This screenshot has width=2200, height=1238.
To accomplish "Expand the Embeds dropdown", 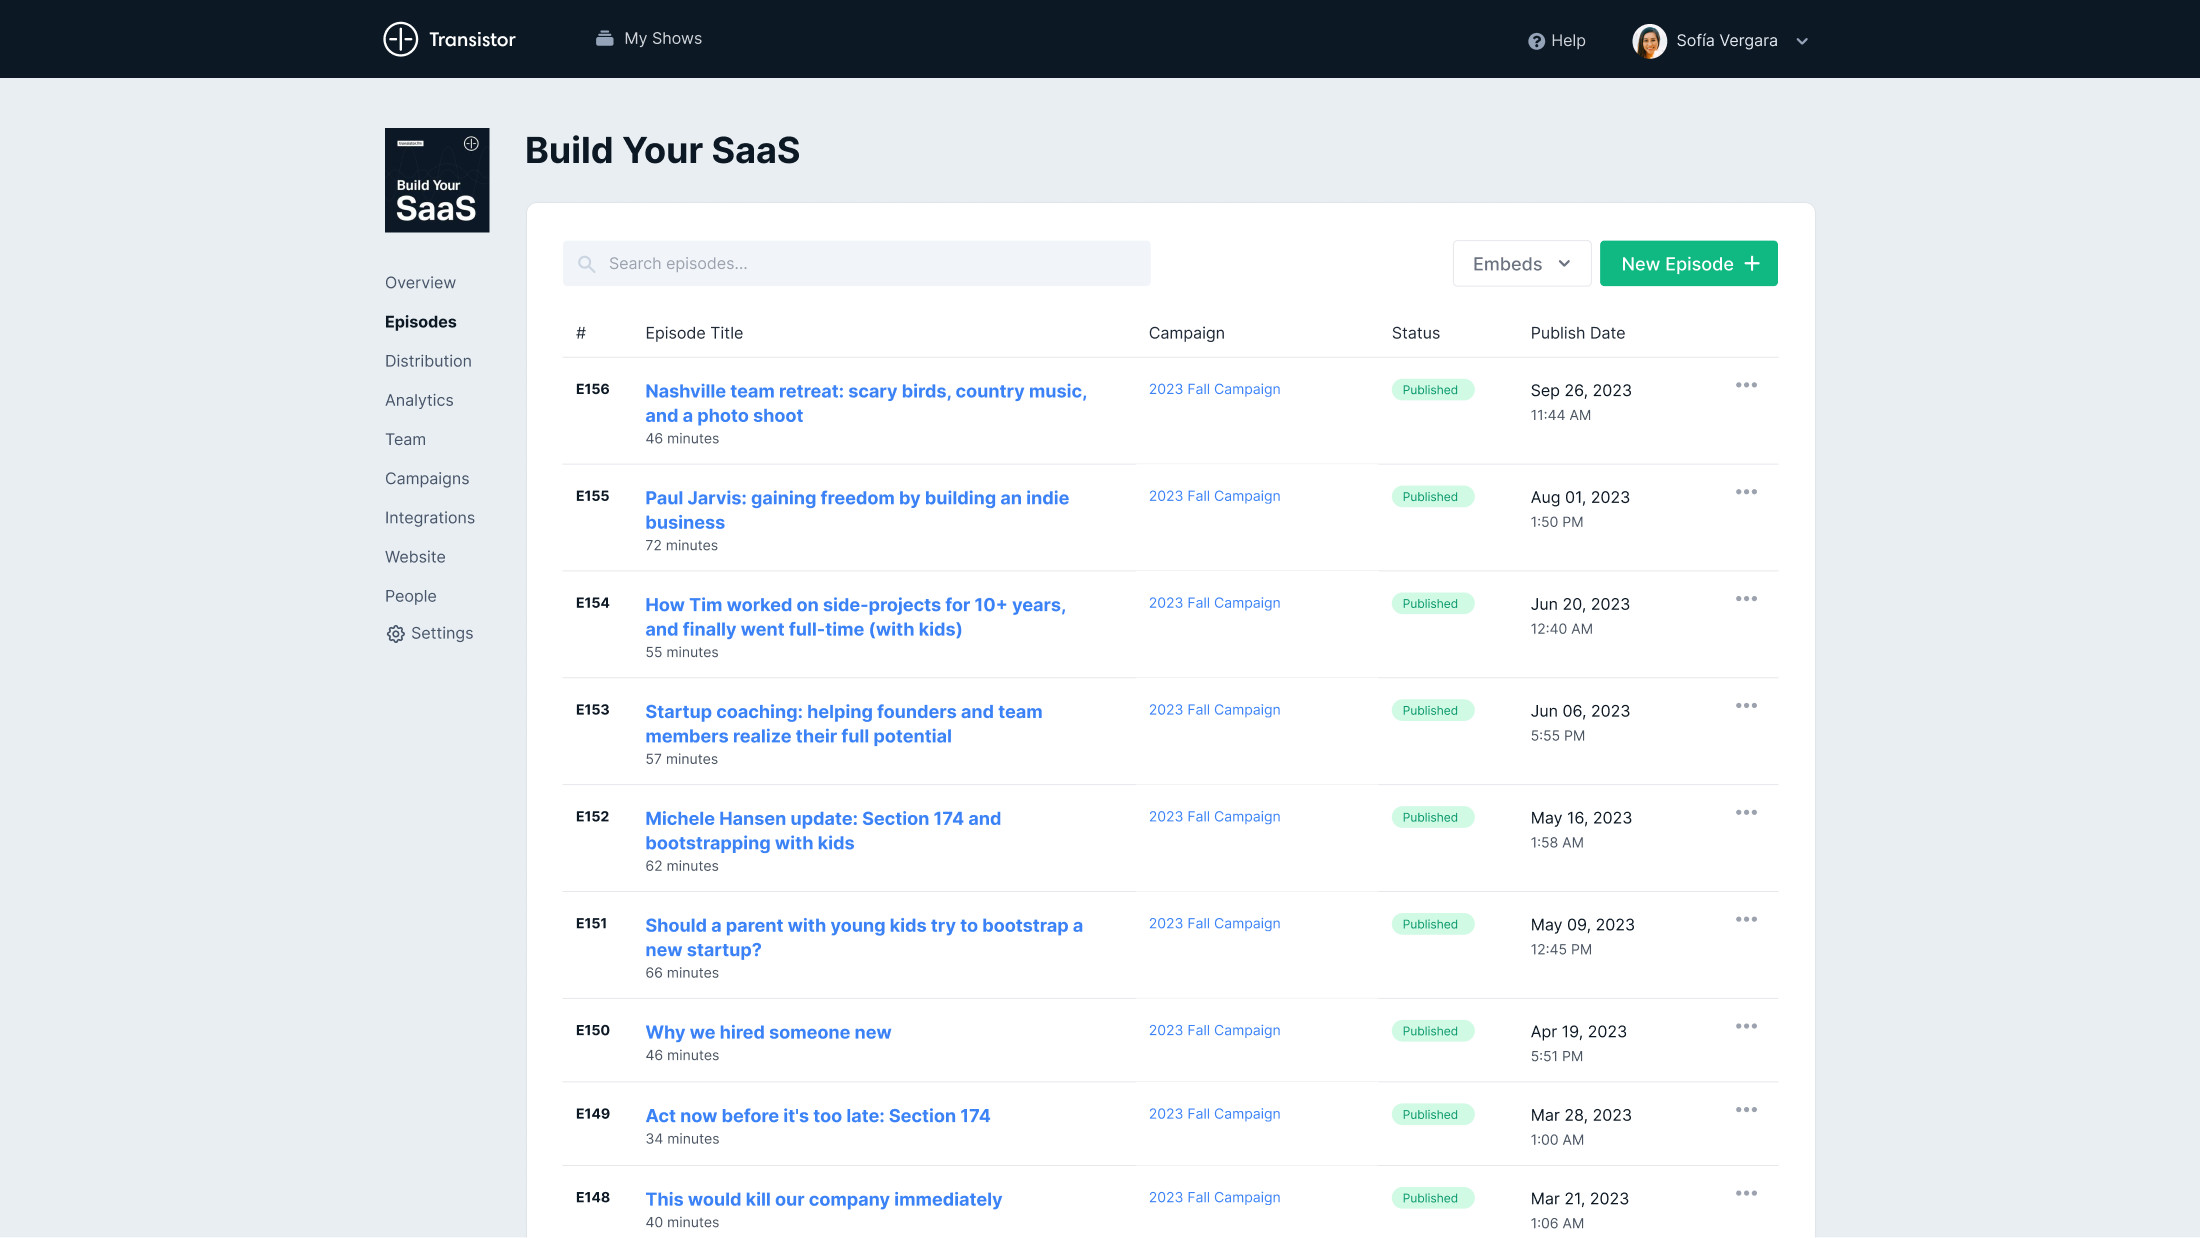I will click(1521, 264).
